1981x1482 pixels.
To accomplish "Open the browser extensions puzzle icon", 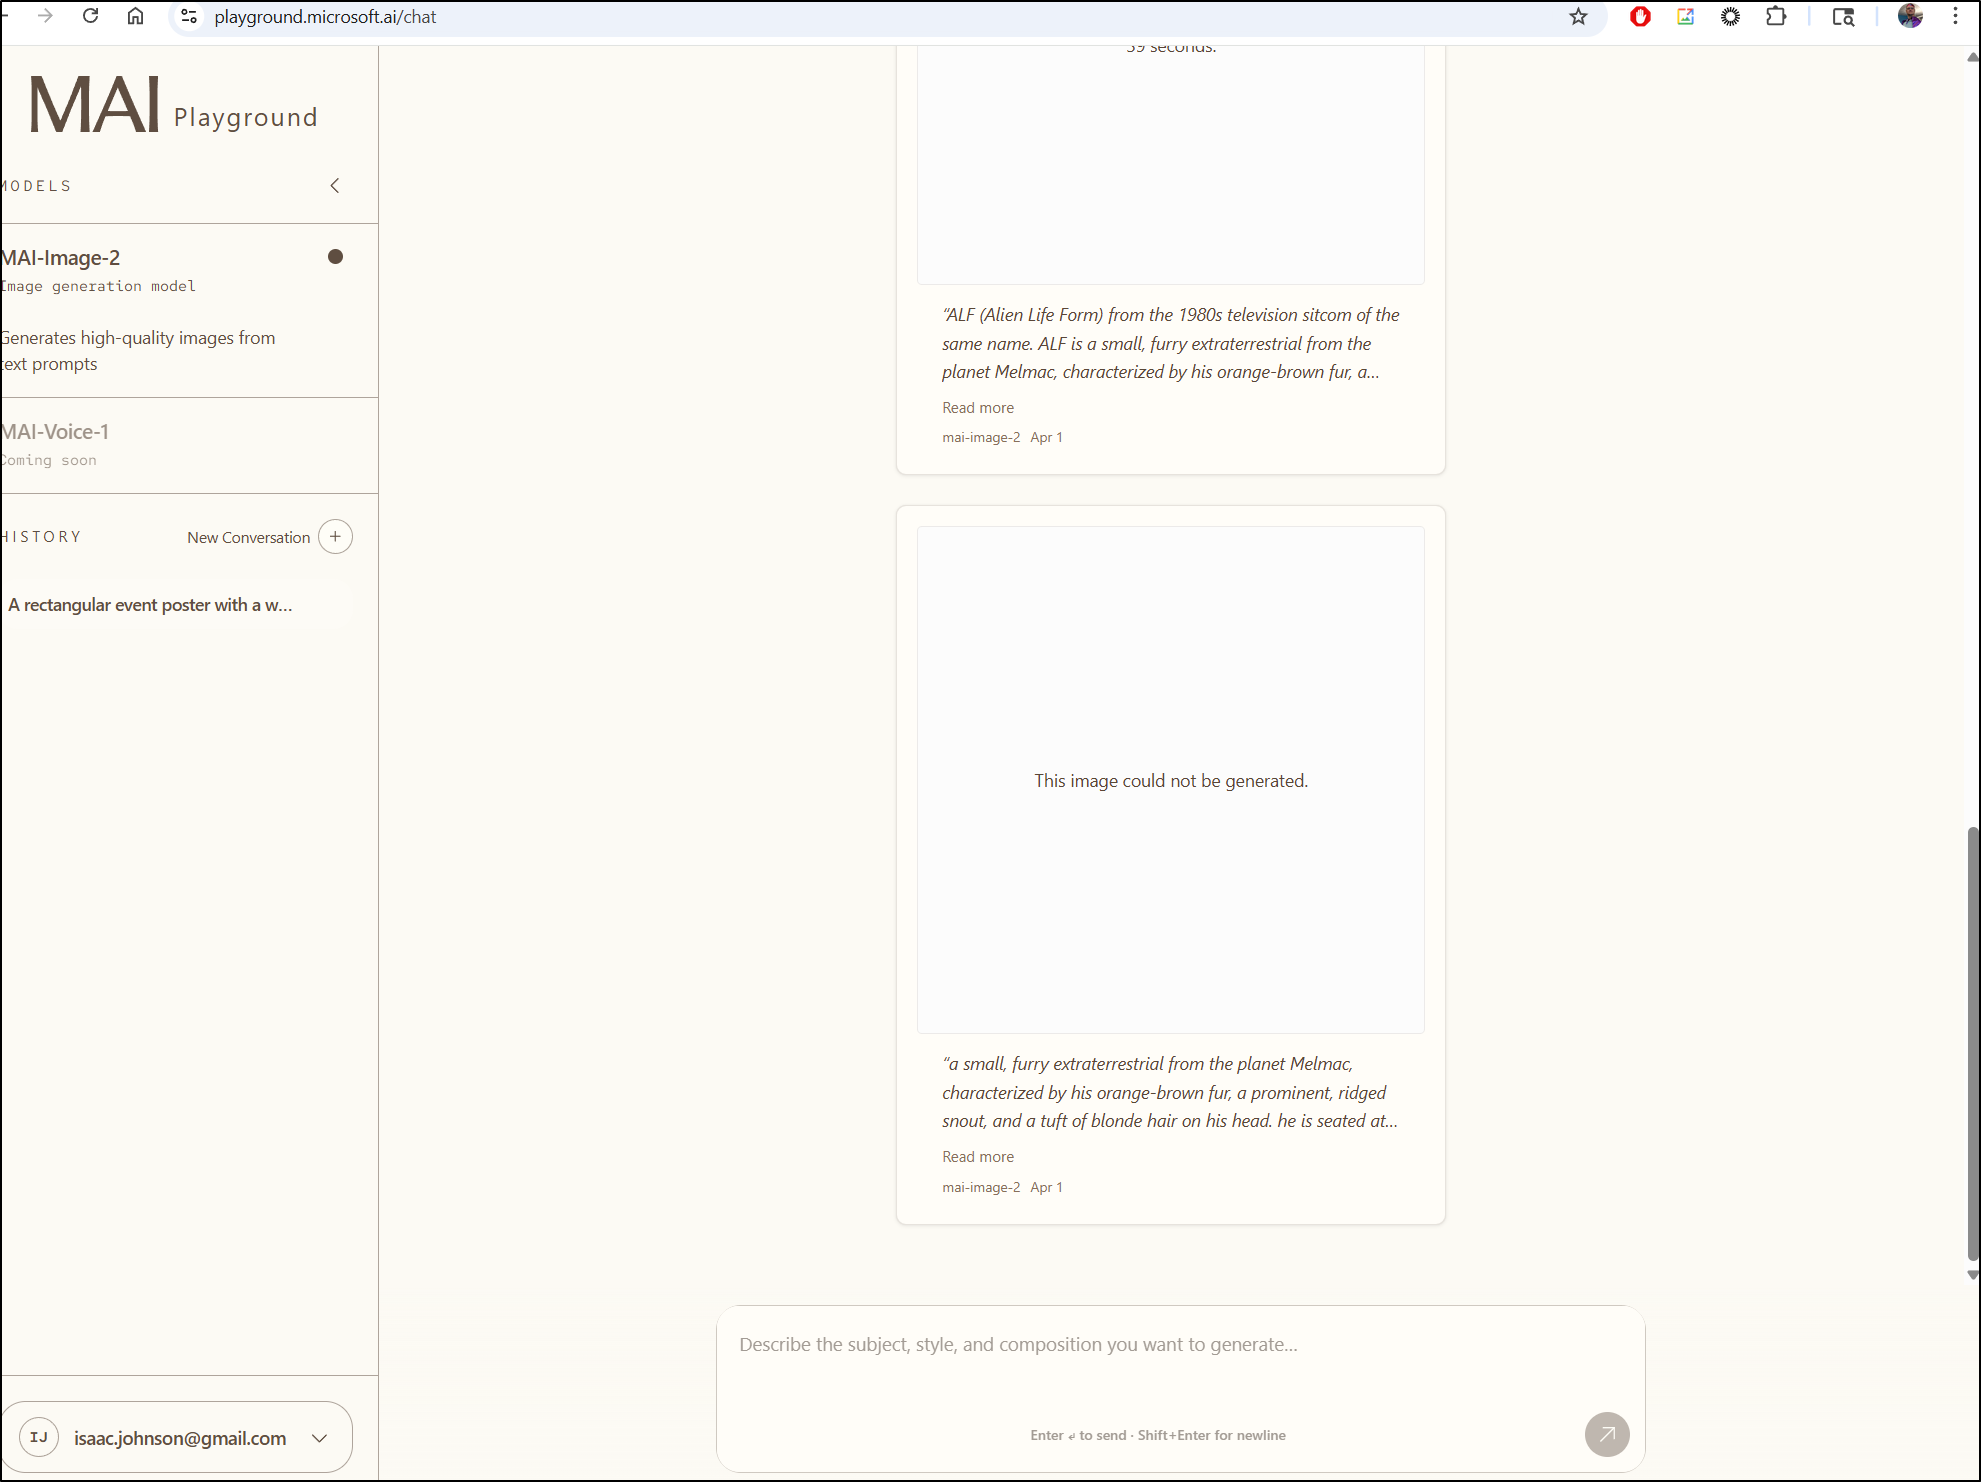I will click(1776, 17).
